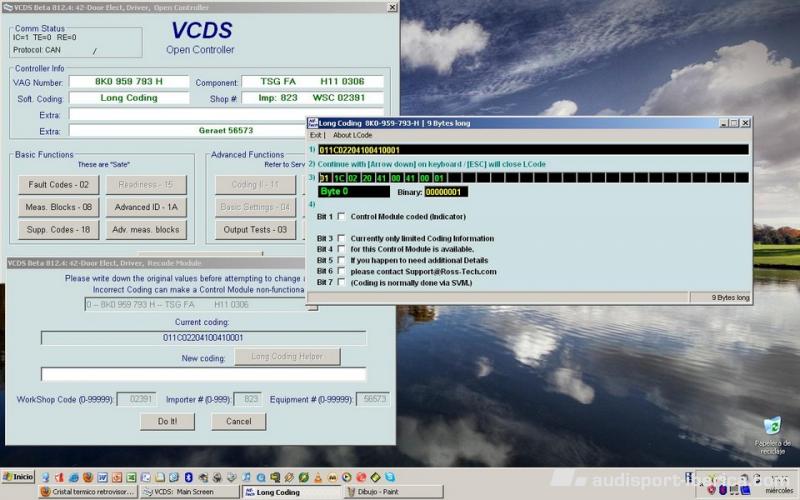Click the Bluetooth icon in quick launch
Image resolution: width=800 pixels, height=500 pixels.
[x=188, y=478]
